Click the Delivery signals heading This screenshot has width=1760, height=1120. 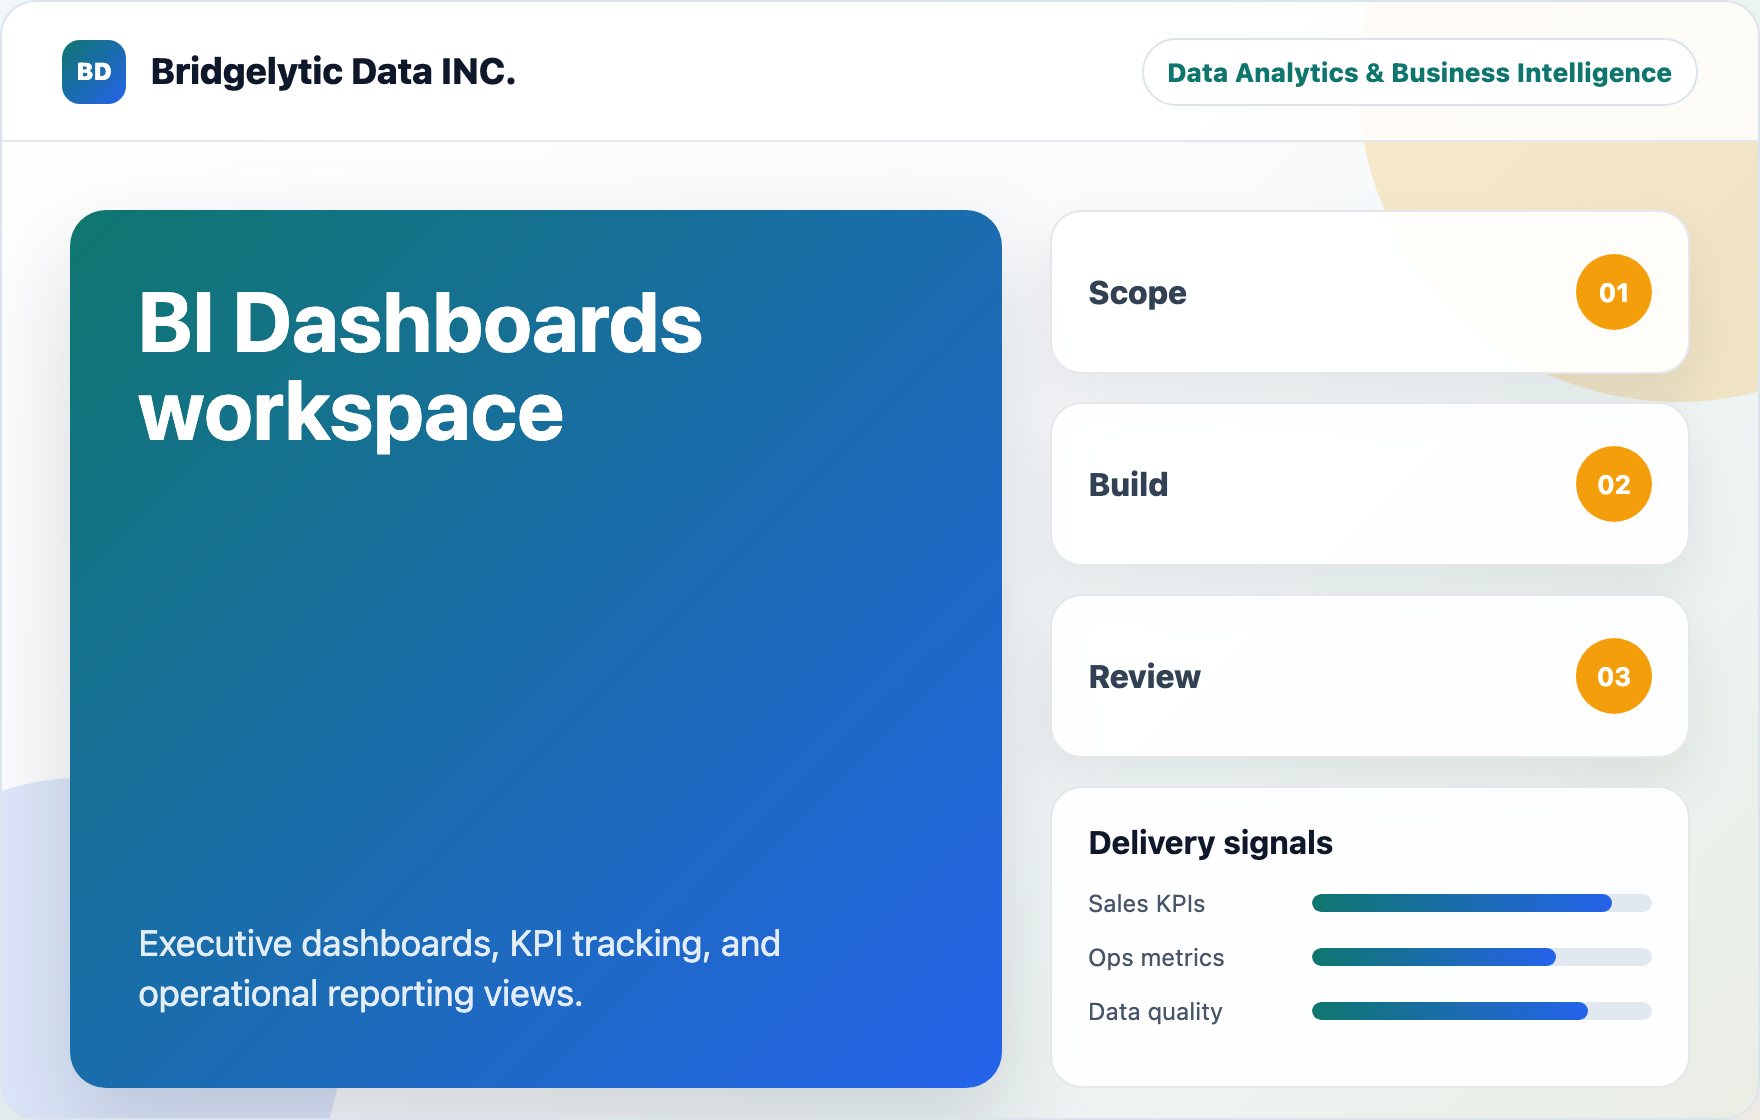coord(1210,843)
